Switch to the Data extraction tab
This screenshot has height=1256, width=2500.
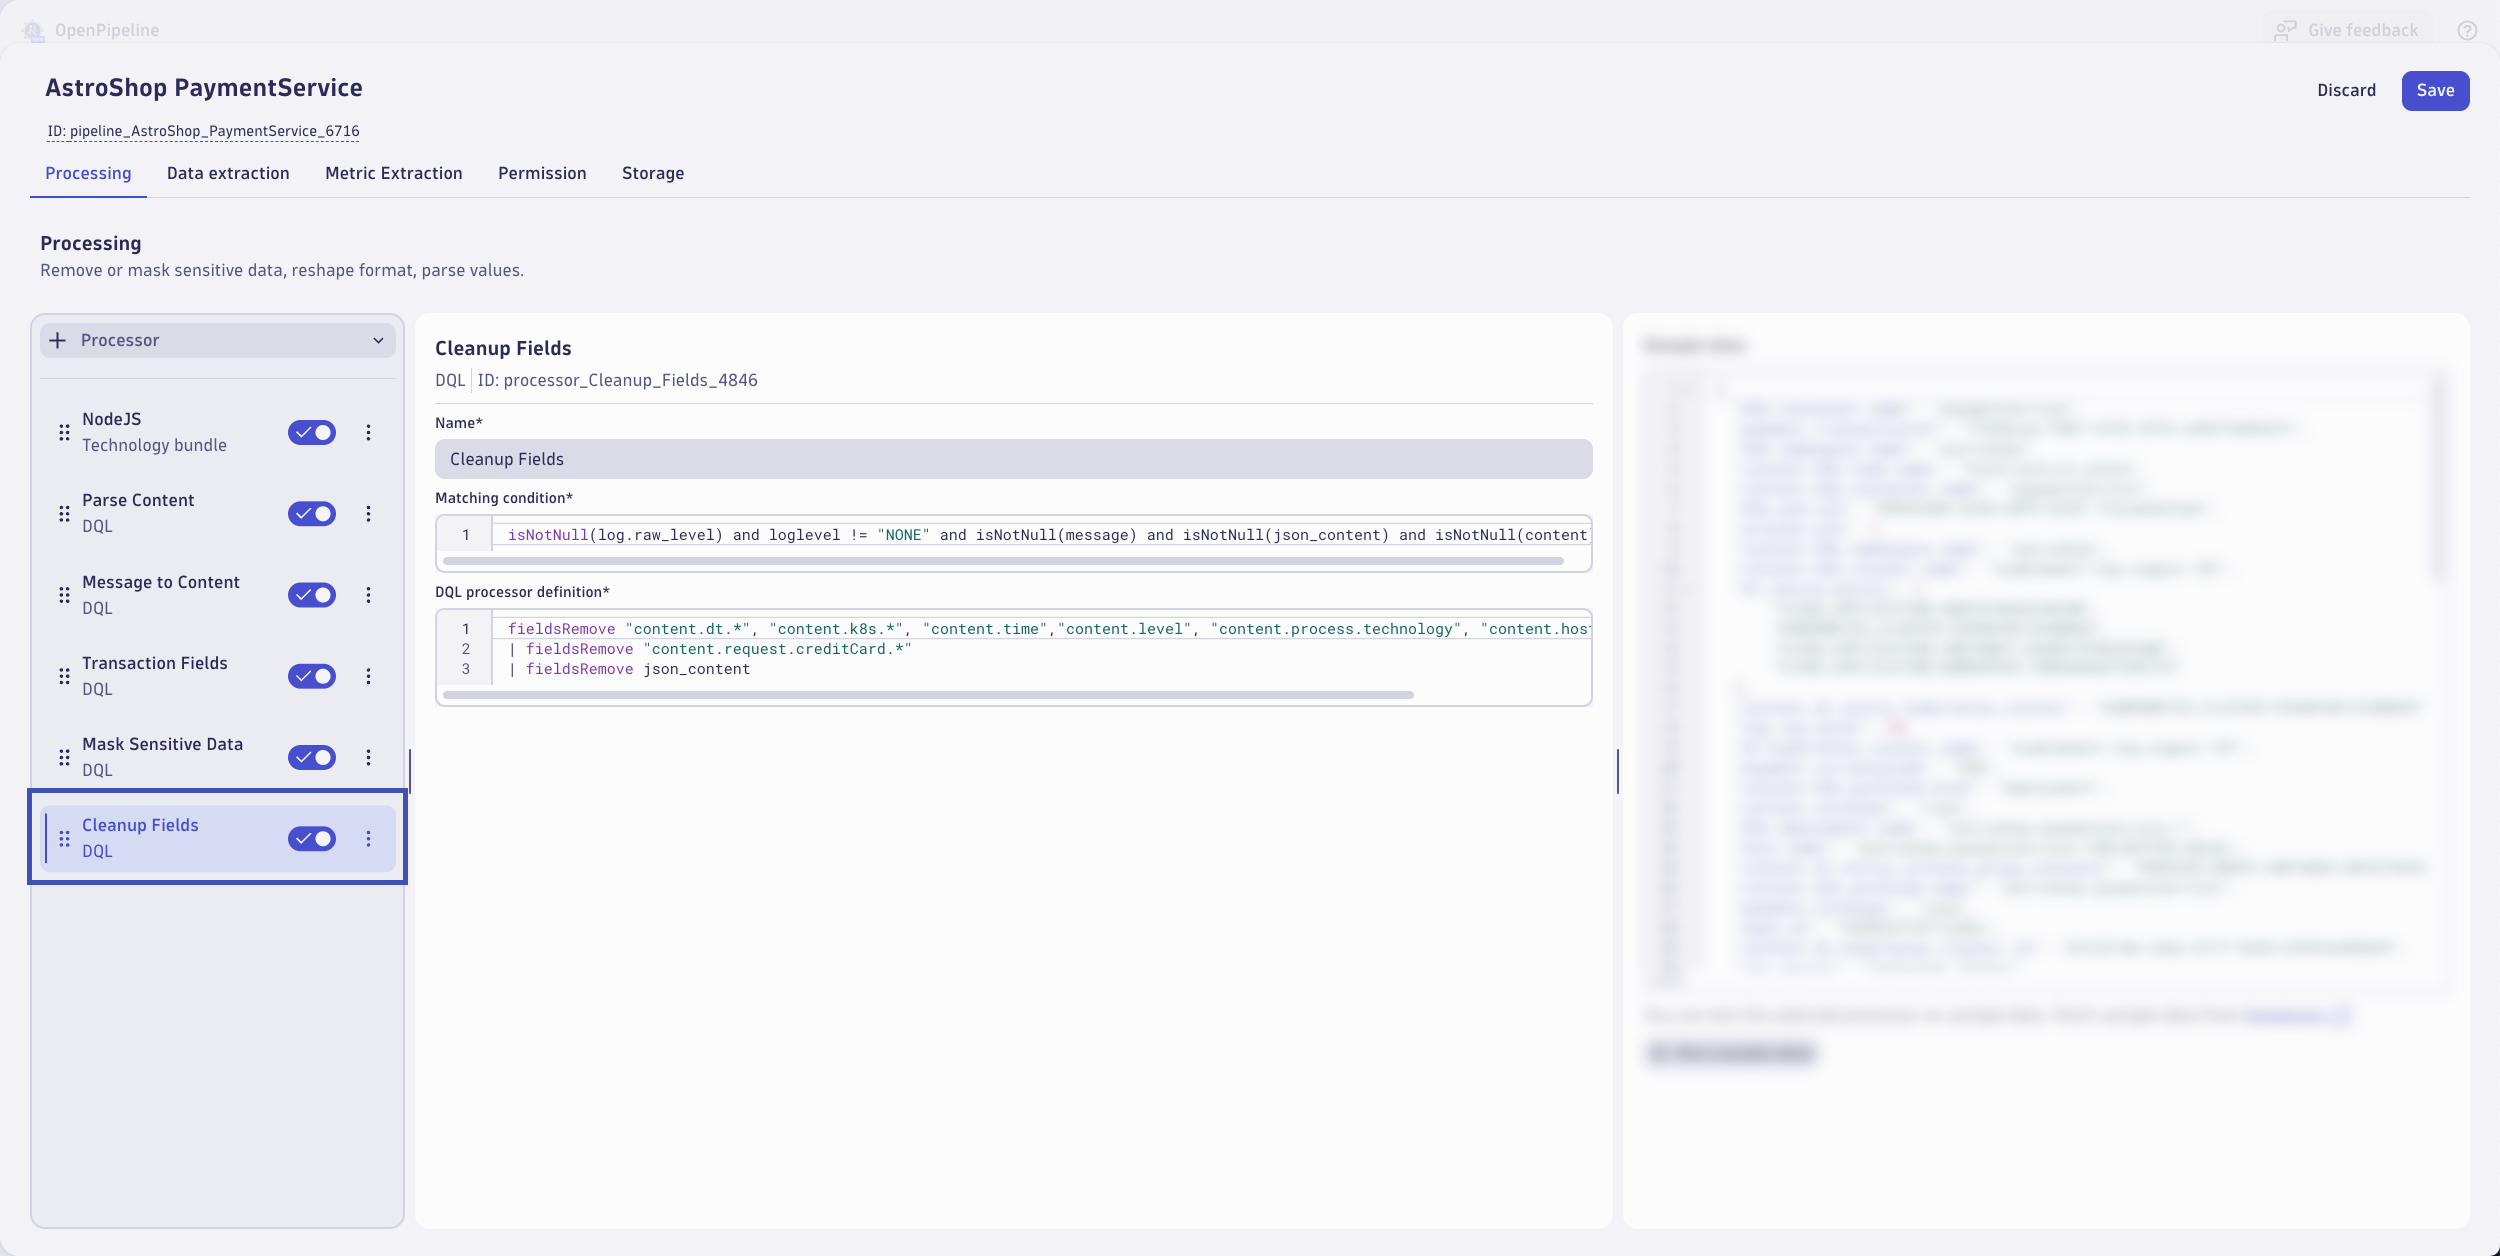tap(228, 173)
